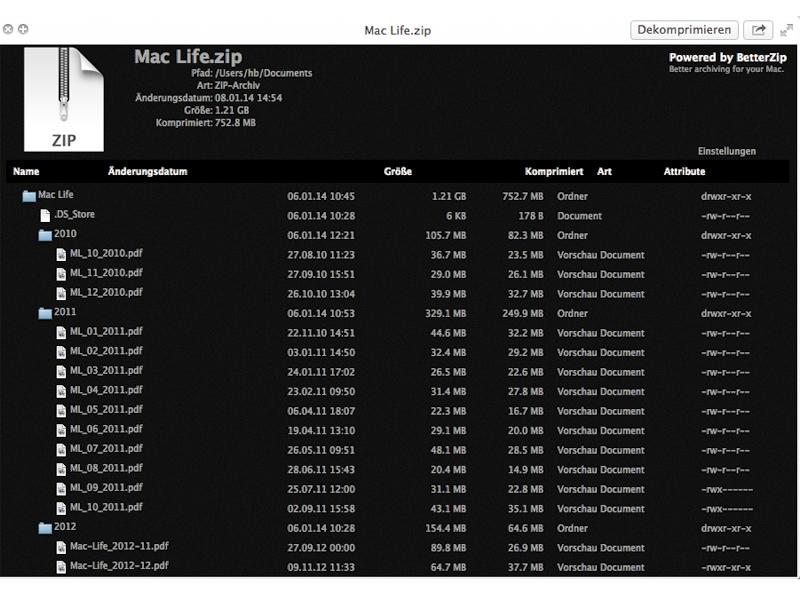Sort by the Name column header

pyautogui.click(x=26, y=171)
